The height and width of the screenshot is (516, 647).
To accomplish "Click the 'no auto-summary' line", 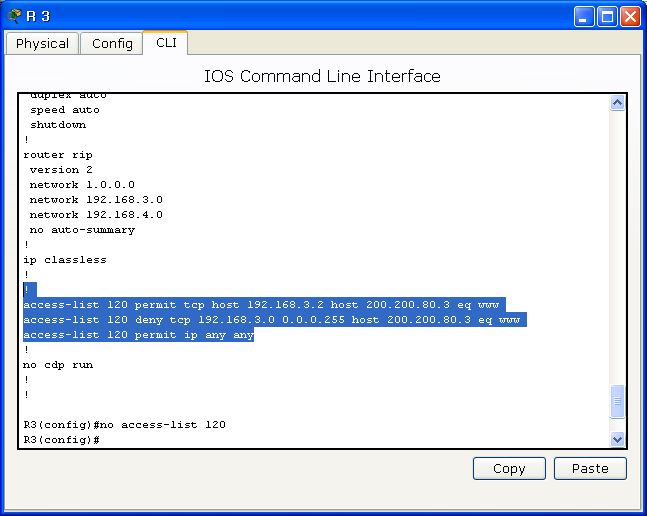I will click(x=82, y=230).
